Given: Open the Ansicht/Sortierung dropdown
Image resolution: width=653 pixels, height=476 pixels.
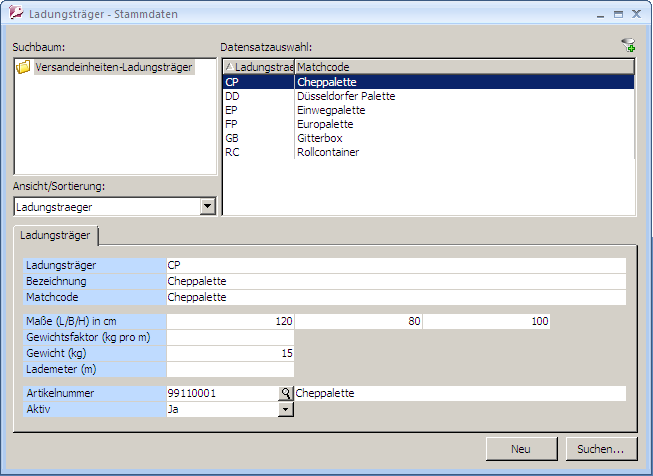Looking at the screenshot, I should point(207,206).
